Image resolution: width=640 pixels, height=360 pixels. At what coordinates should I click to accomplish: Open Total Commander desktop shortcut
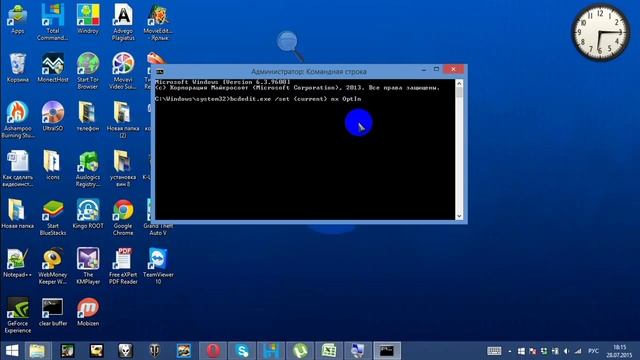(53, 22)
